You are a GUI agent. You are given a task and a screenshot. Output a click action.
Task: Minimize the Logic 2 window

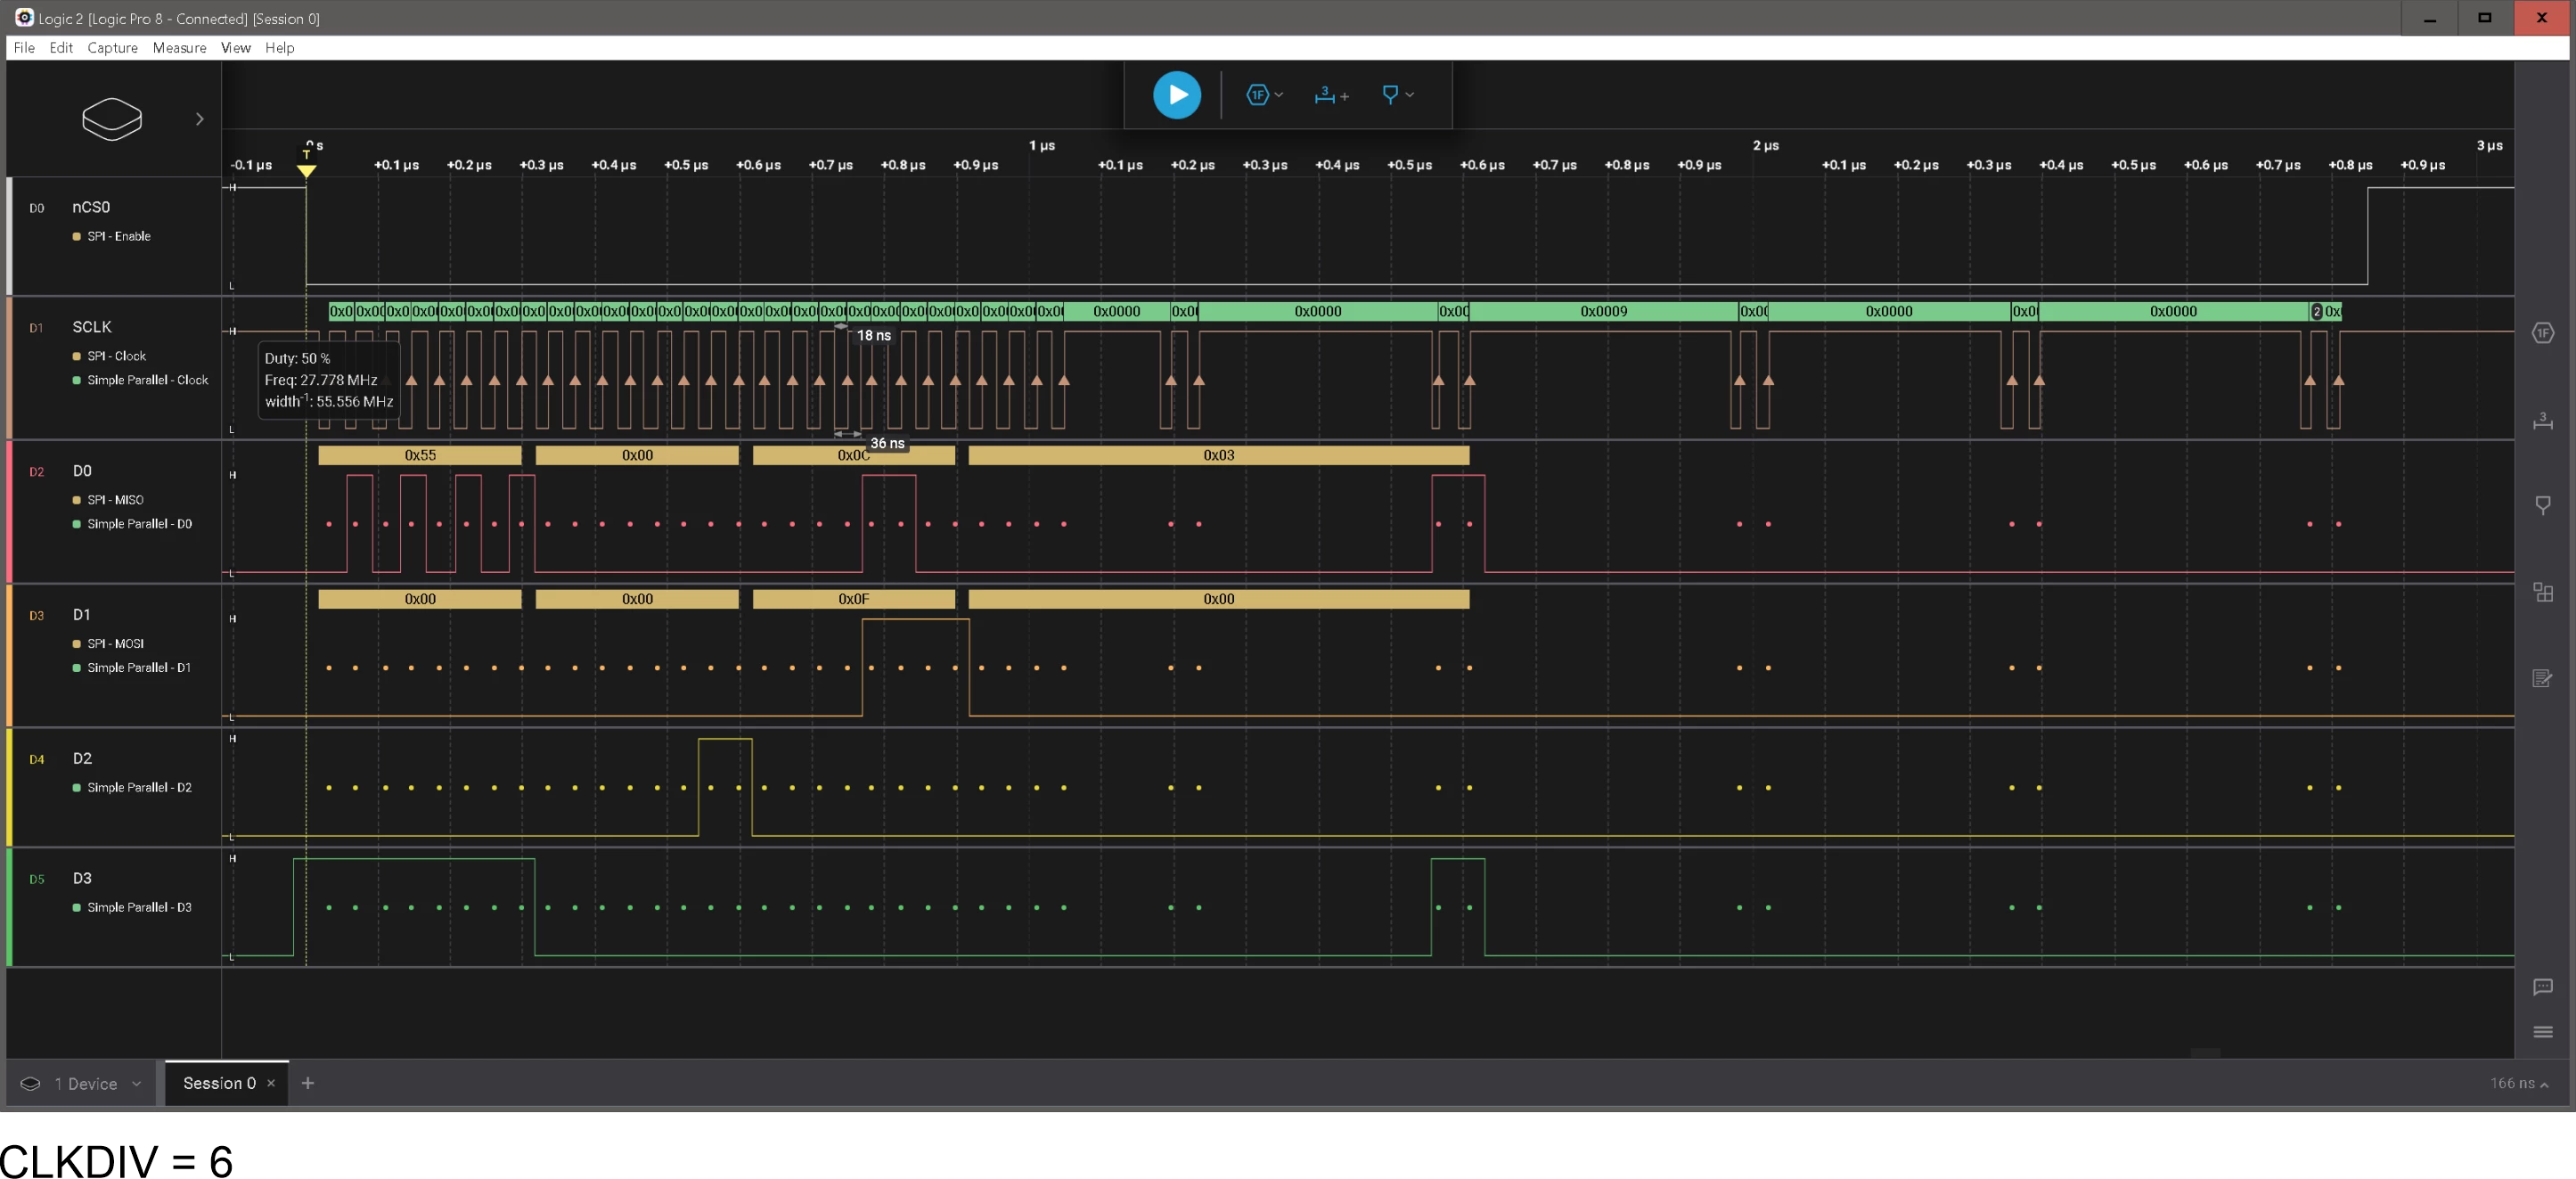pos(2430,18)
